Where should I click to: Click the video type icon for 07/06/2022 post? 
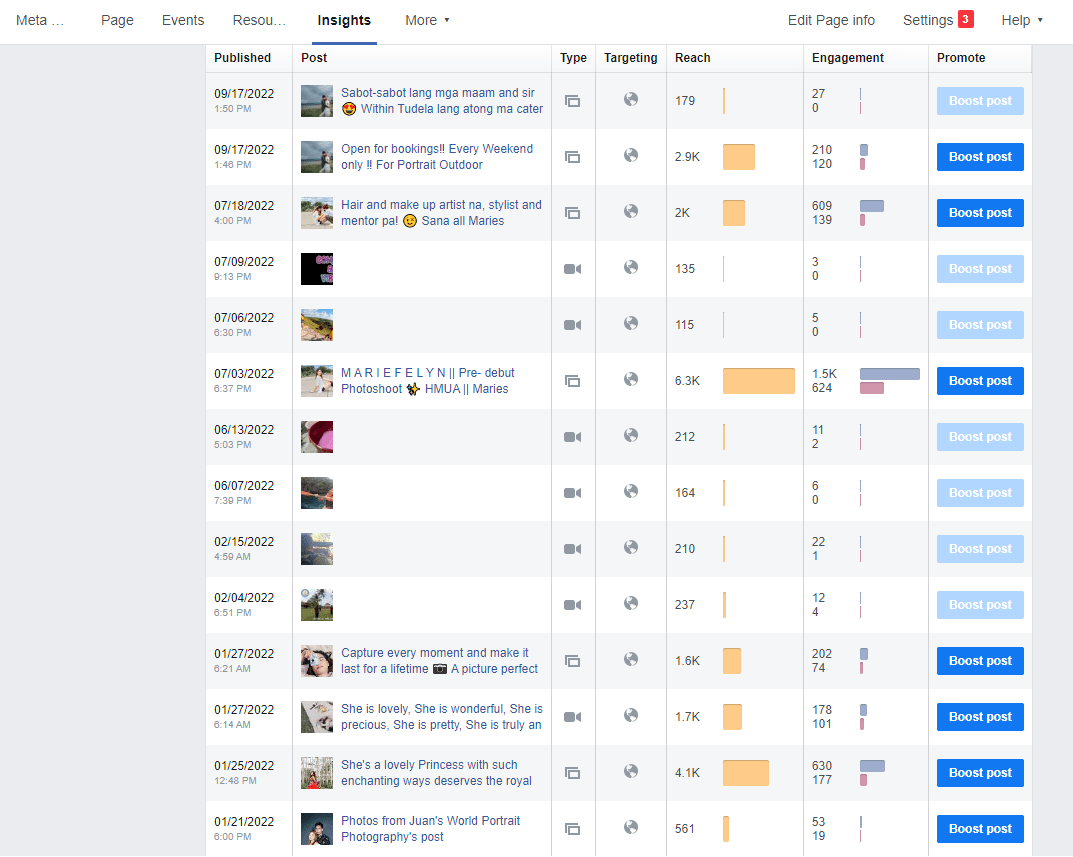pyautogui.click(x=573, y=325)
